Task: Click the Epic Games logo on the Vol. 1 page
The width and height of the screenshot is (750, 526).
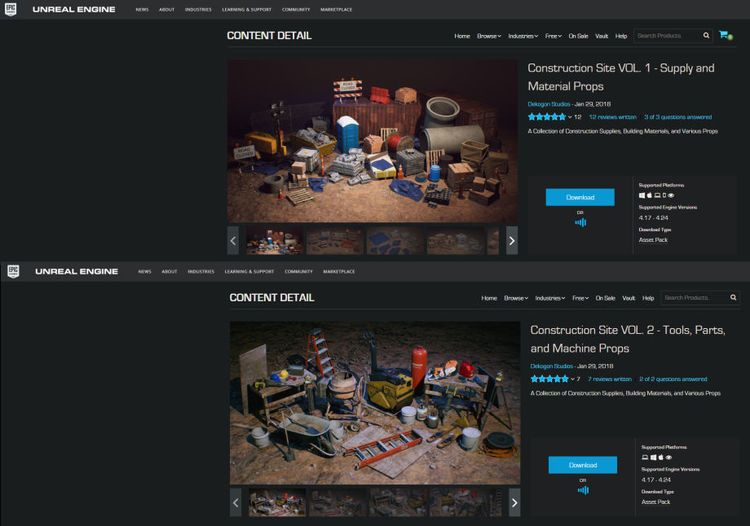Action: (11, 9)
